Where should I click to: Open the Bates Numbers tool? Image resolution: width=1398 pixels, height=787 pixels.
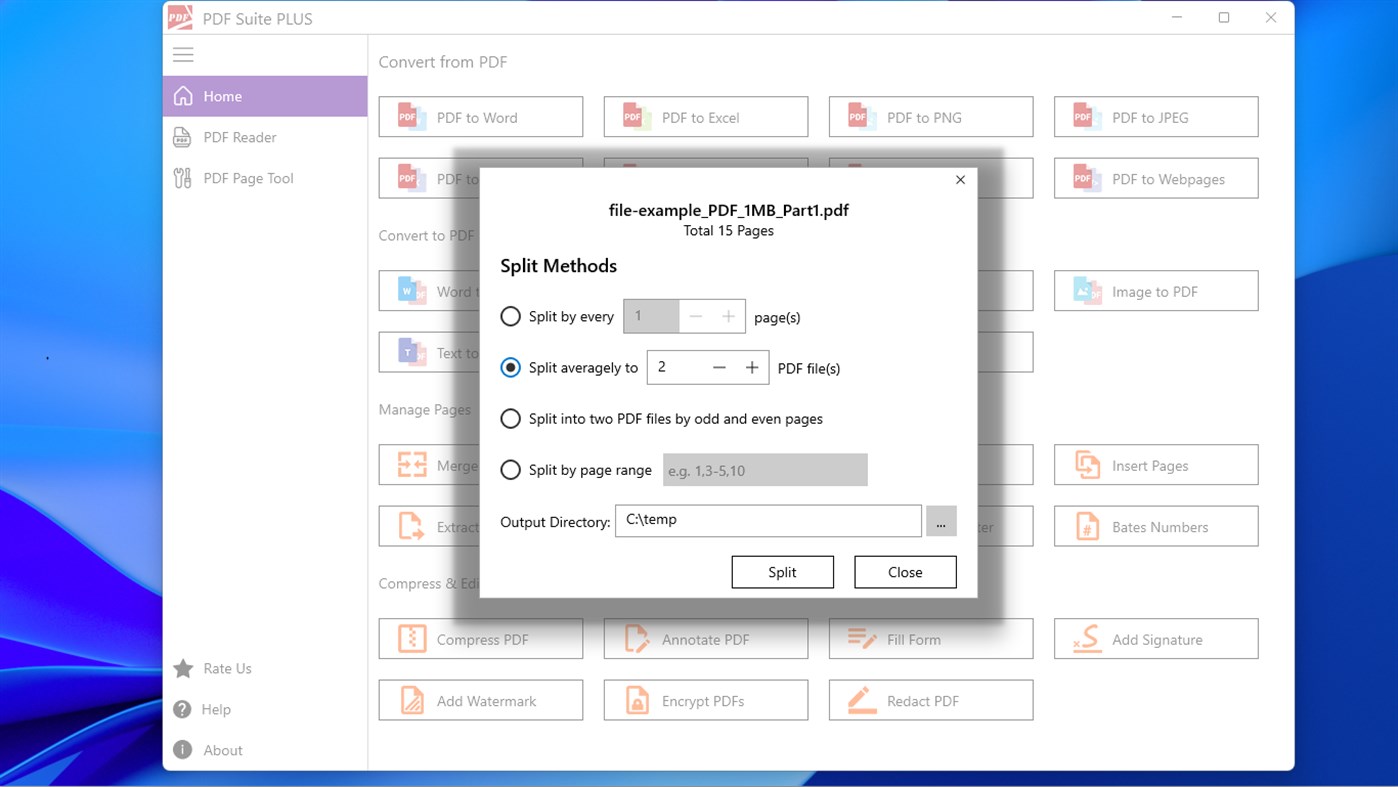click(x=1155, y=526)
